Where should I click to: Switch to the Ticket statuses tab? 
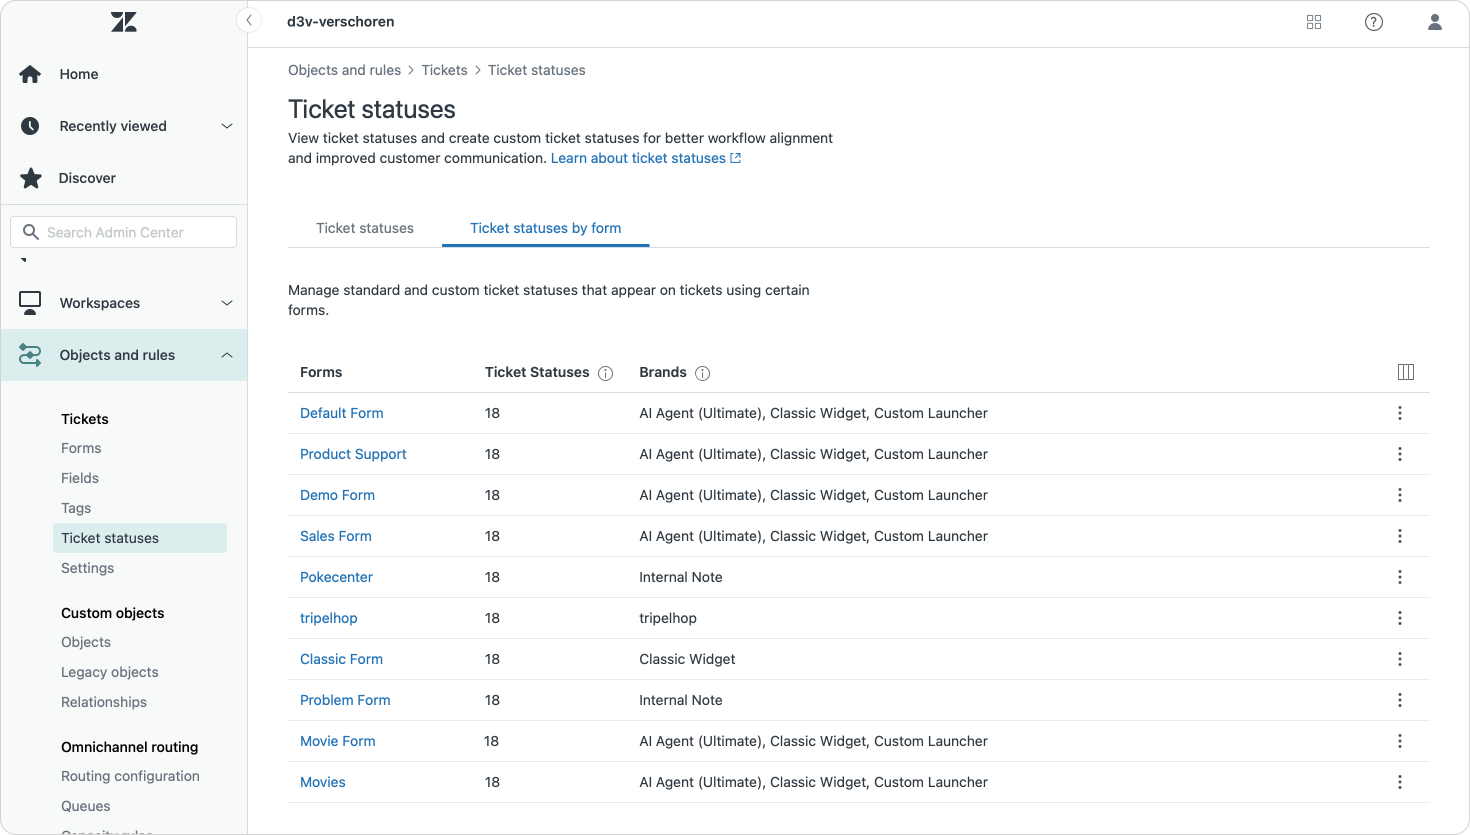365,228
